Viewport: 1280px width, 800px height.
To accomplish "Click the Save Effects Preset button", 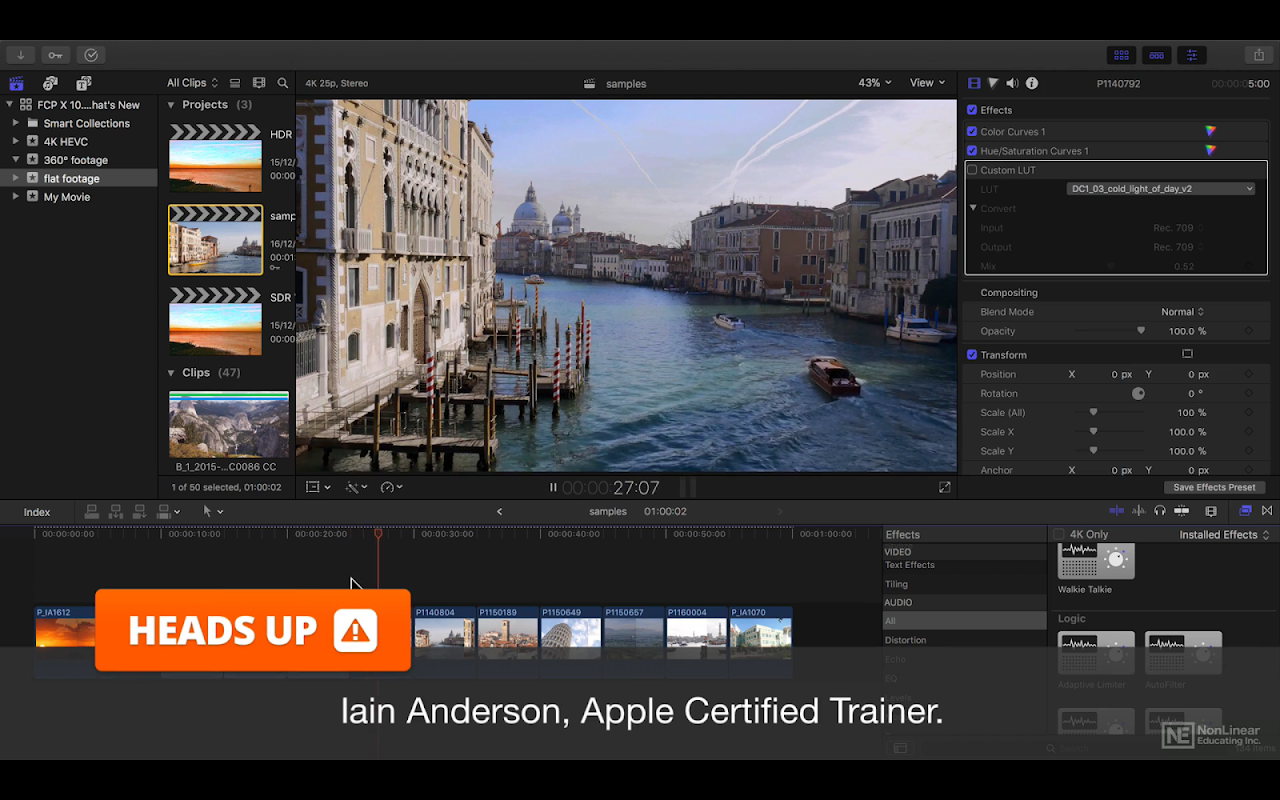I will [1214, 487].
